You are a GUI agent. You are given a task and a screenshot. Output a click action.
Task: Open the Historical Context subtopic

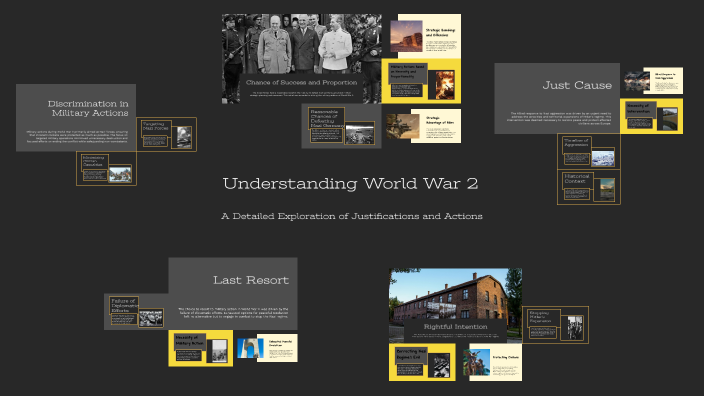tap(589, 187)
